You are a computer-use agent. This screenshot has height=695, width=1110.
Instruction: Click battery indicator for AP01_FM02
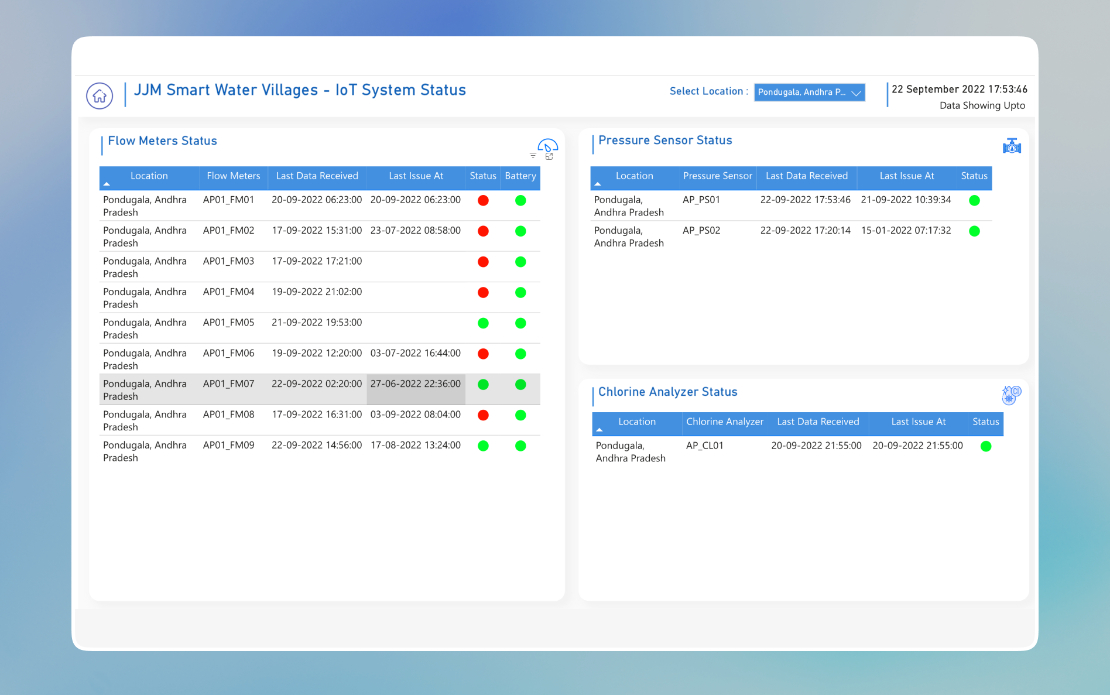click(x=520, y=231)
